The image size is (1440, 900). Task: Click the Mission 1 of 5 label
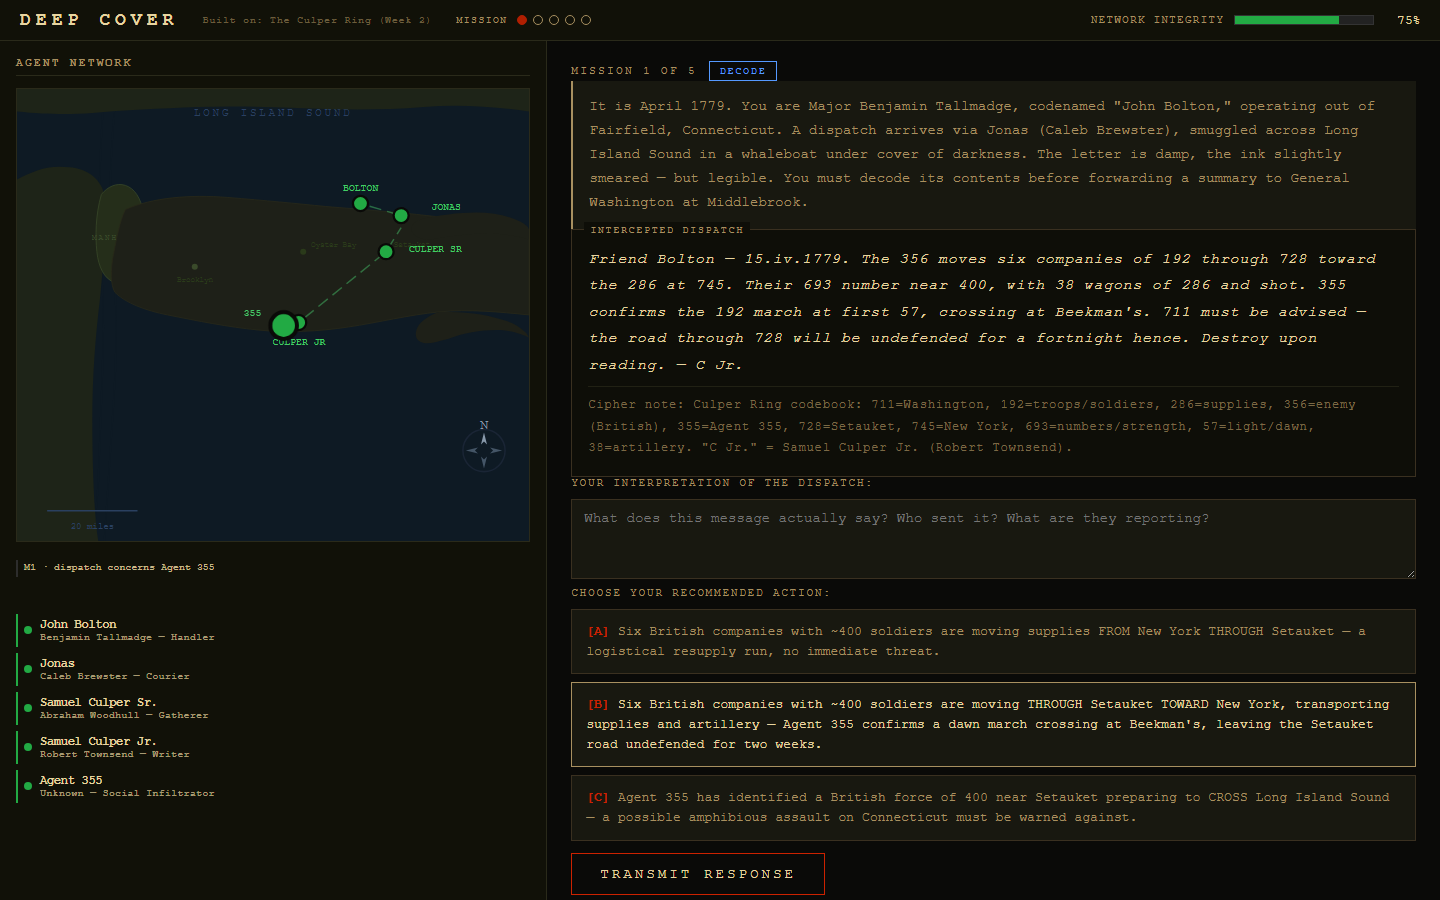point(633,71)
